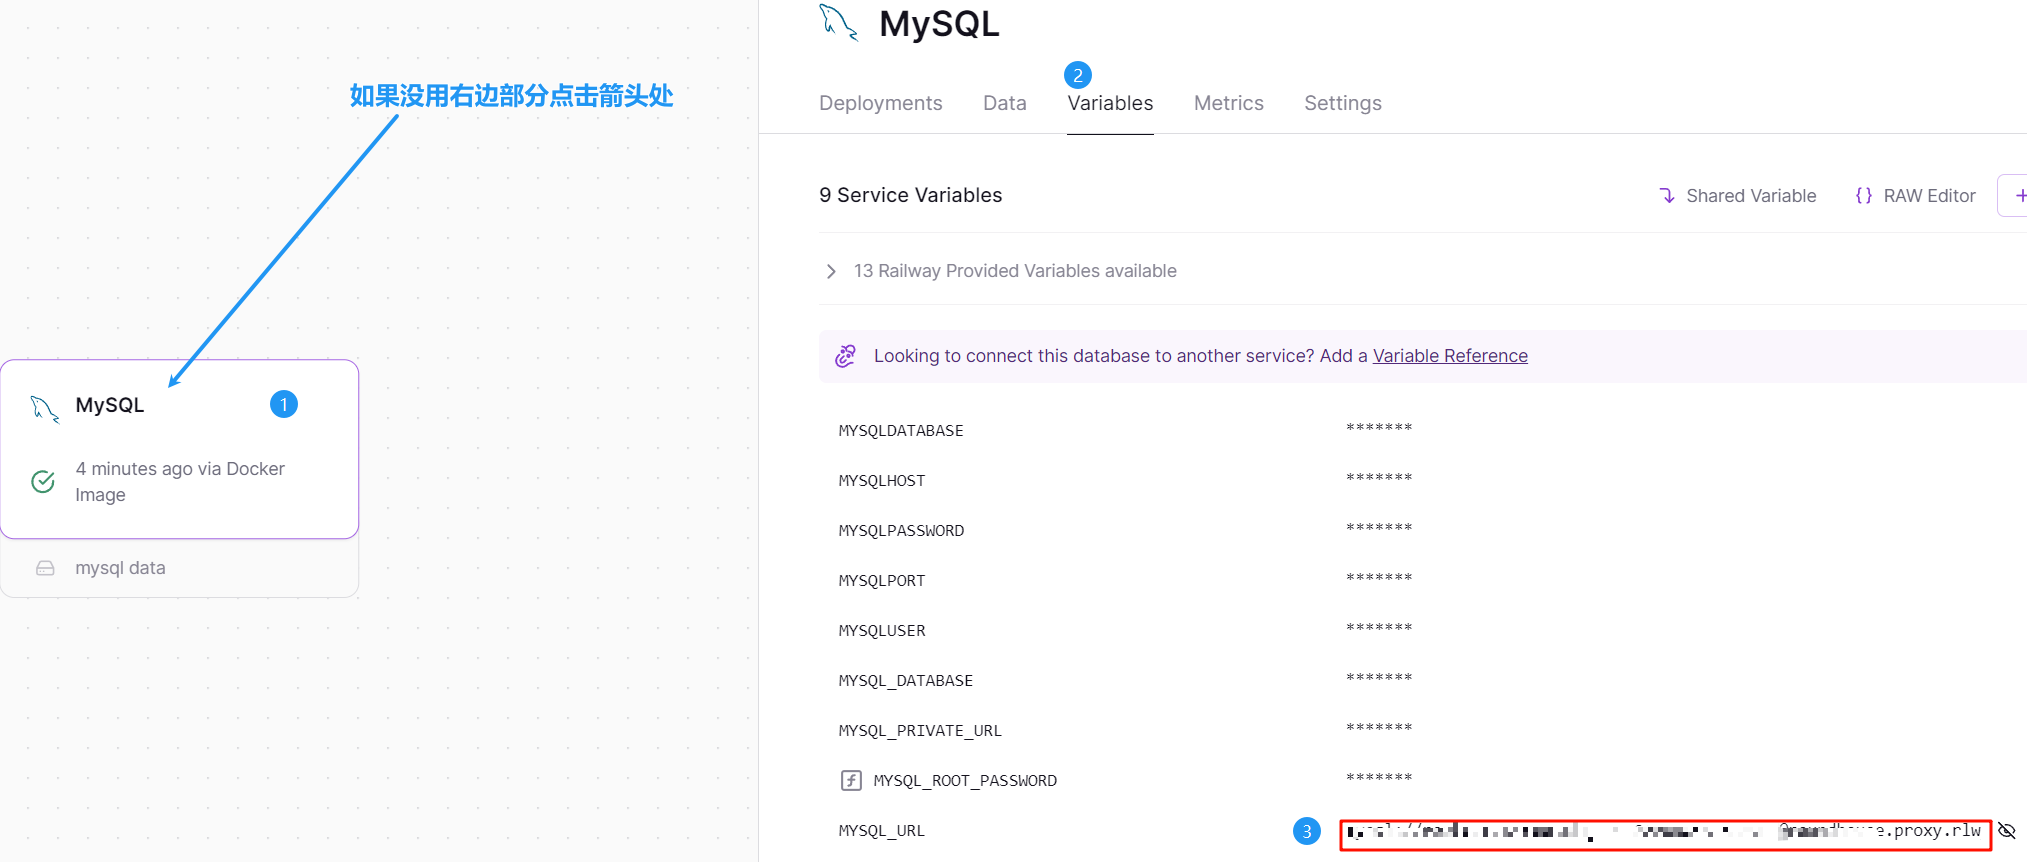Screen dimensions: 2027x862
Task: Open the MySQL service card
Action: [x=180, y=449]
